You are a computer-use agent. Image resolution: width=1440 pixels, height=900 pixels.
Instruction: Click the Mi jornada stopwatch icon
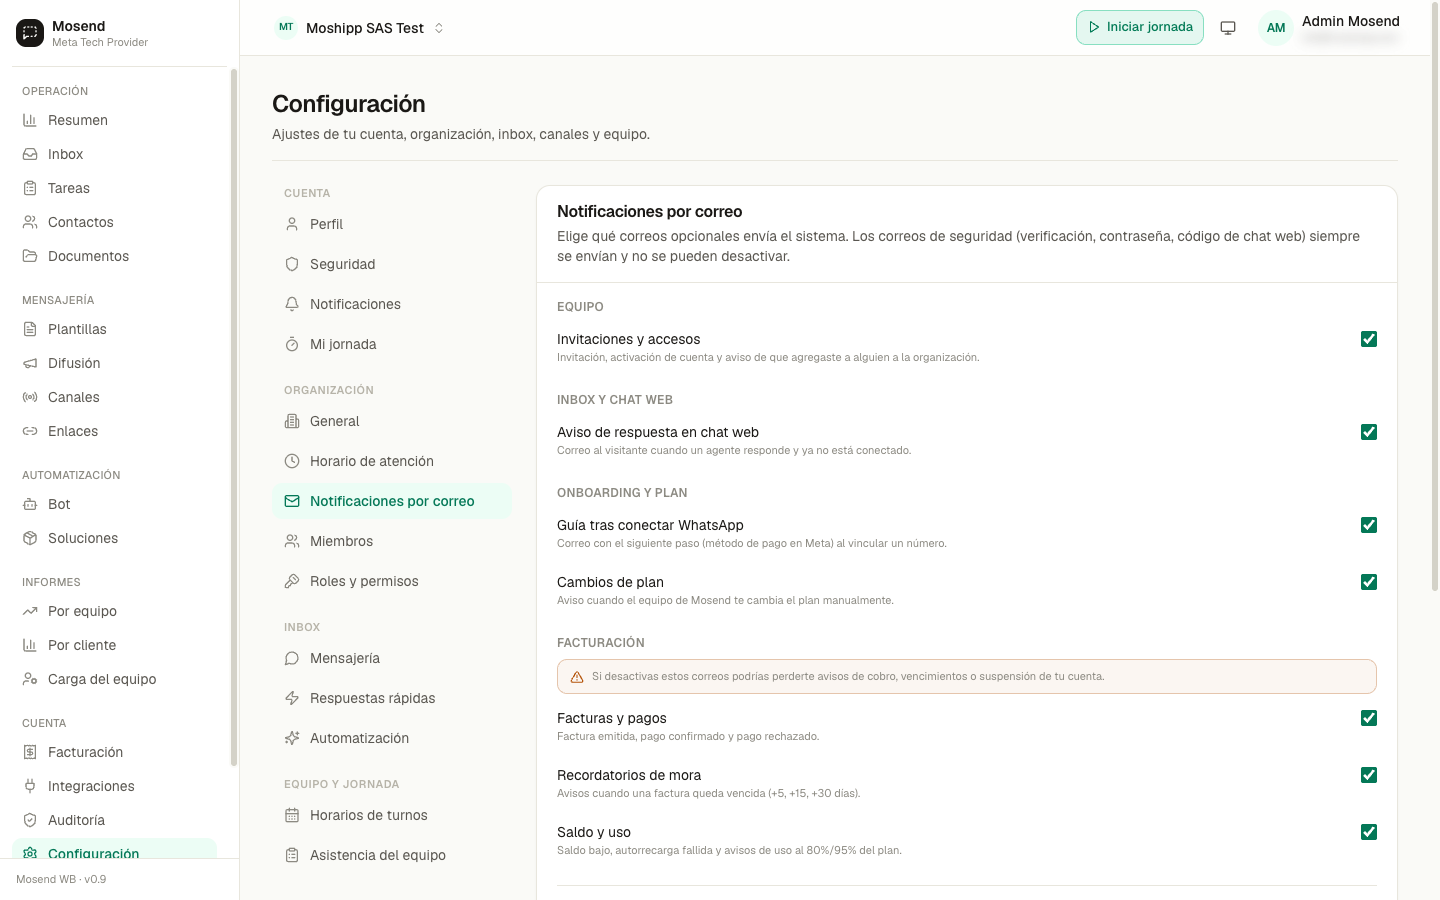[292, 344]
